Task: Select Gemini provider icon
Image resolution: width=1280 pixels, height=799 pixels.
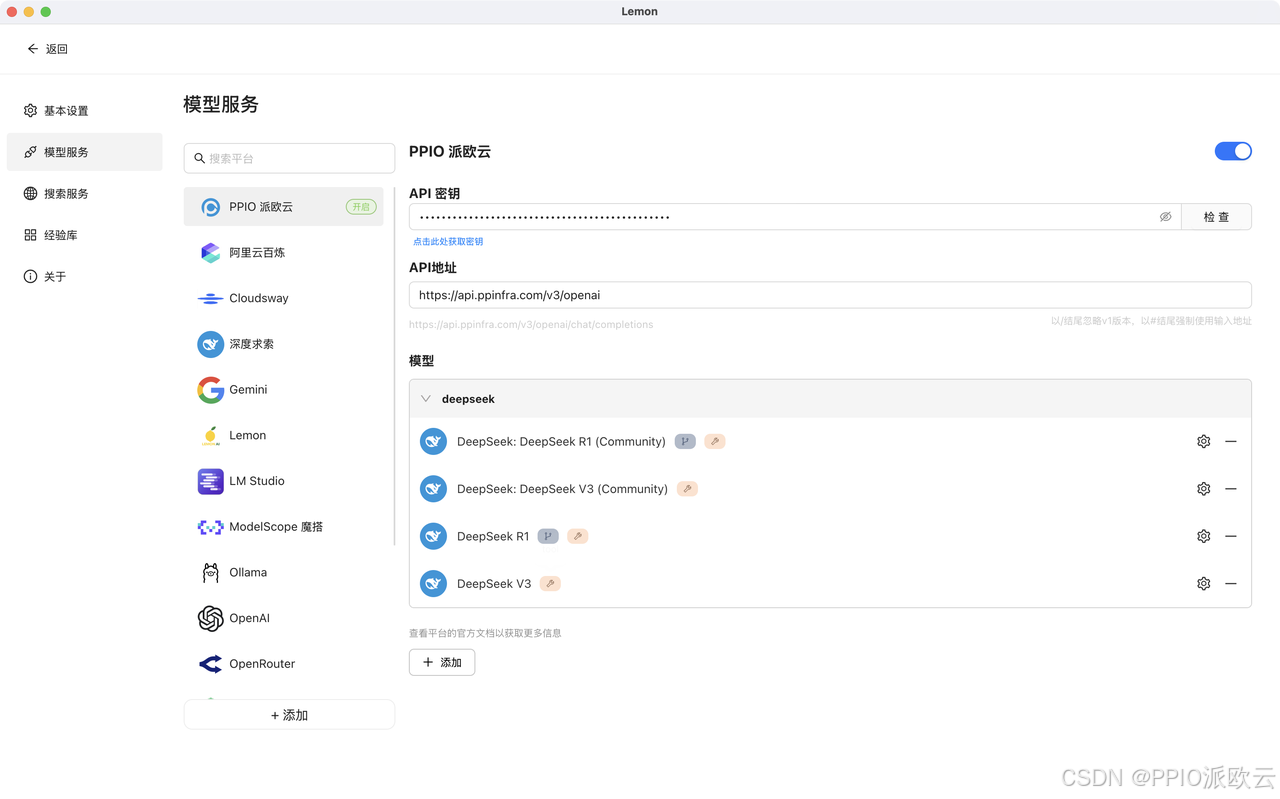Action: click(210, 390)
